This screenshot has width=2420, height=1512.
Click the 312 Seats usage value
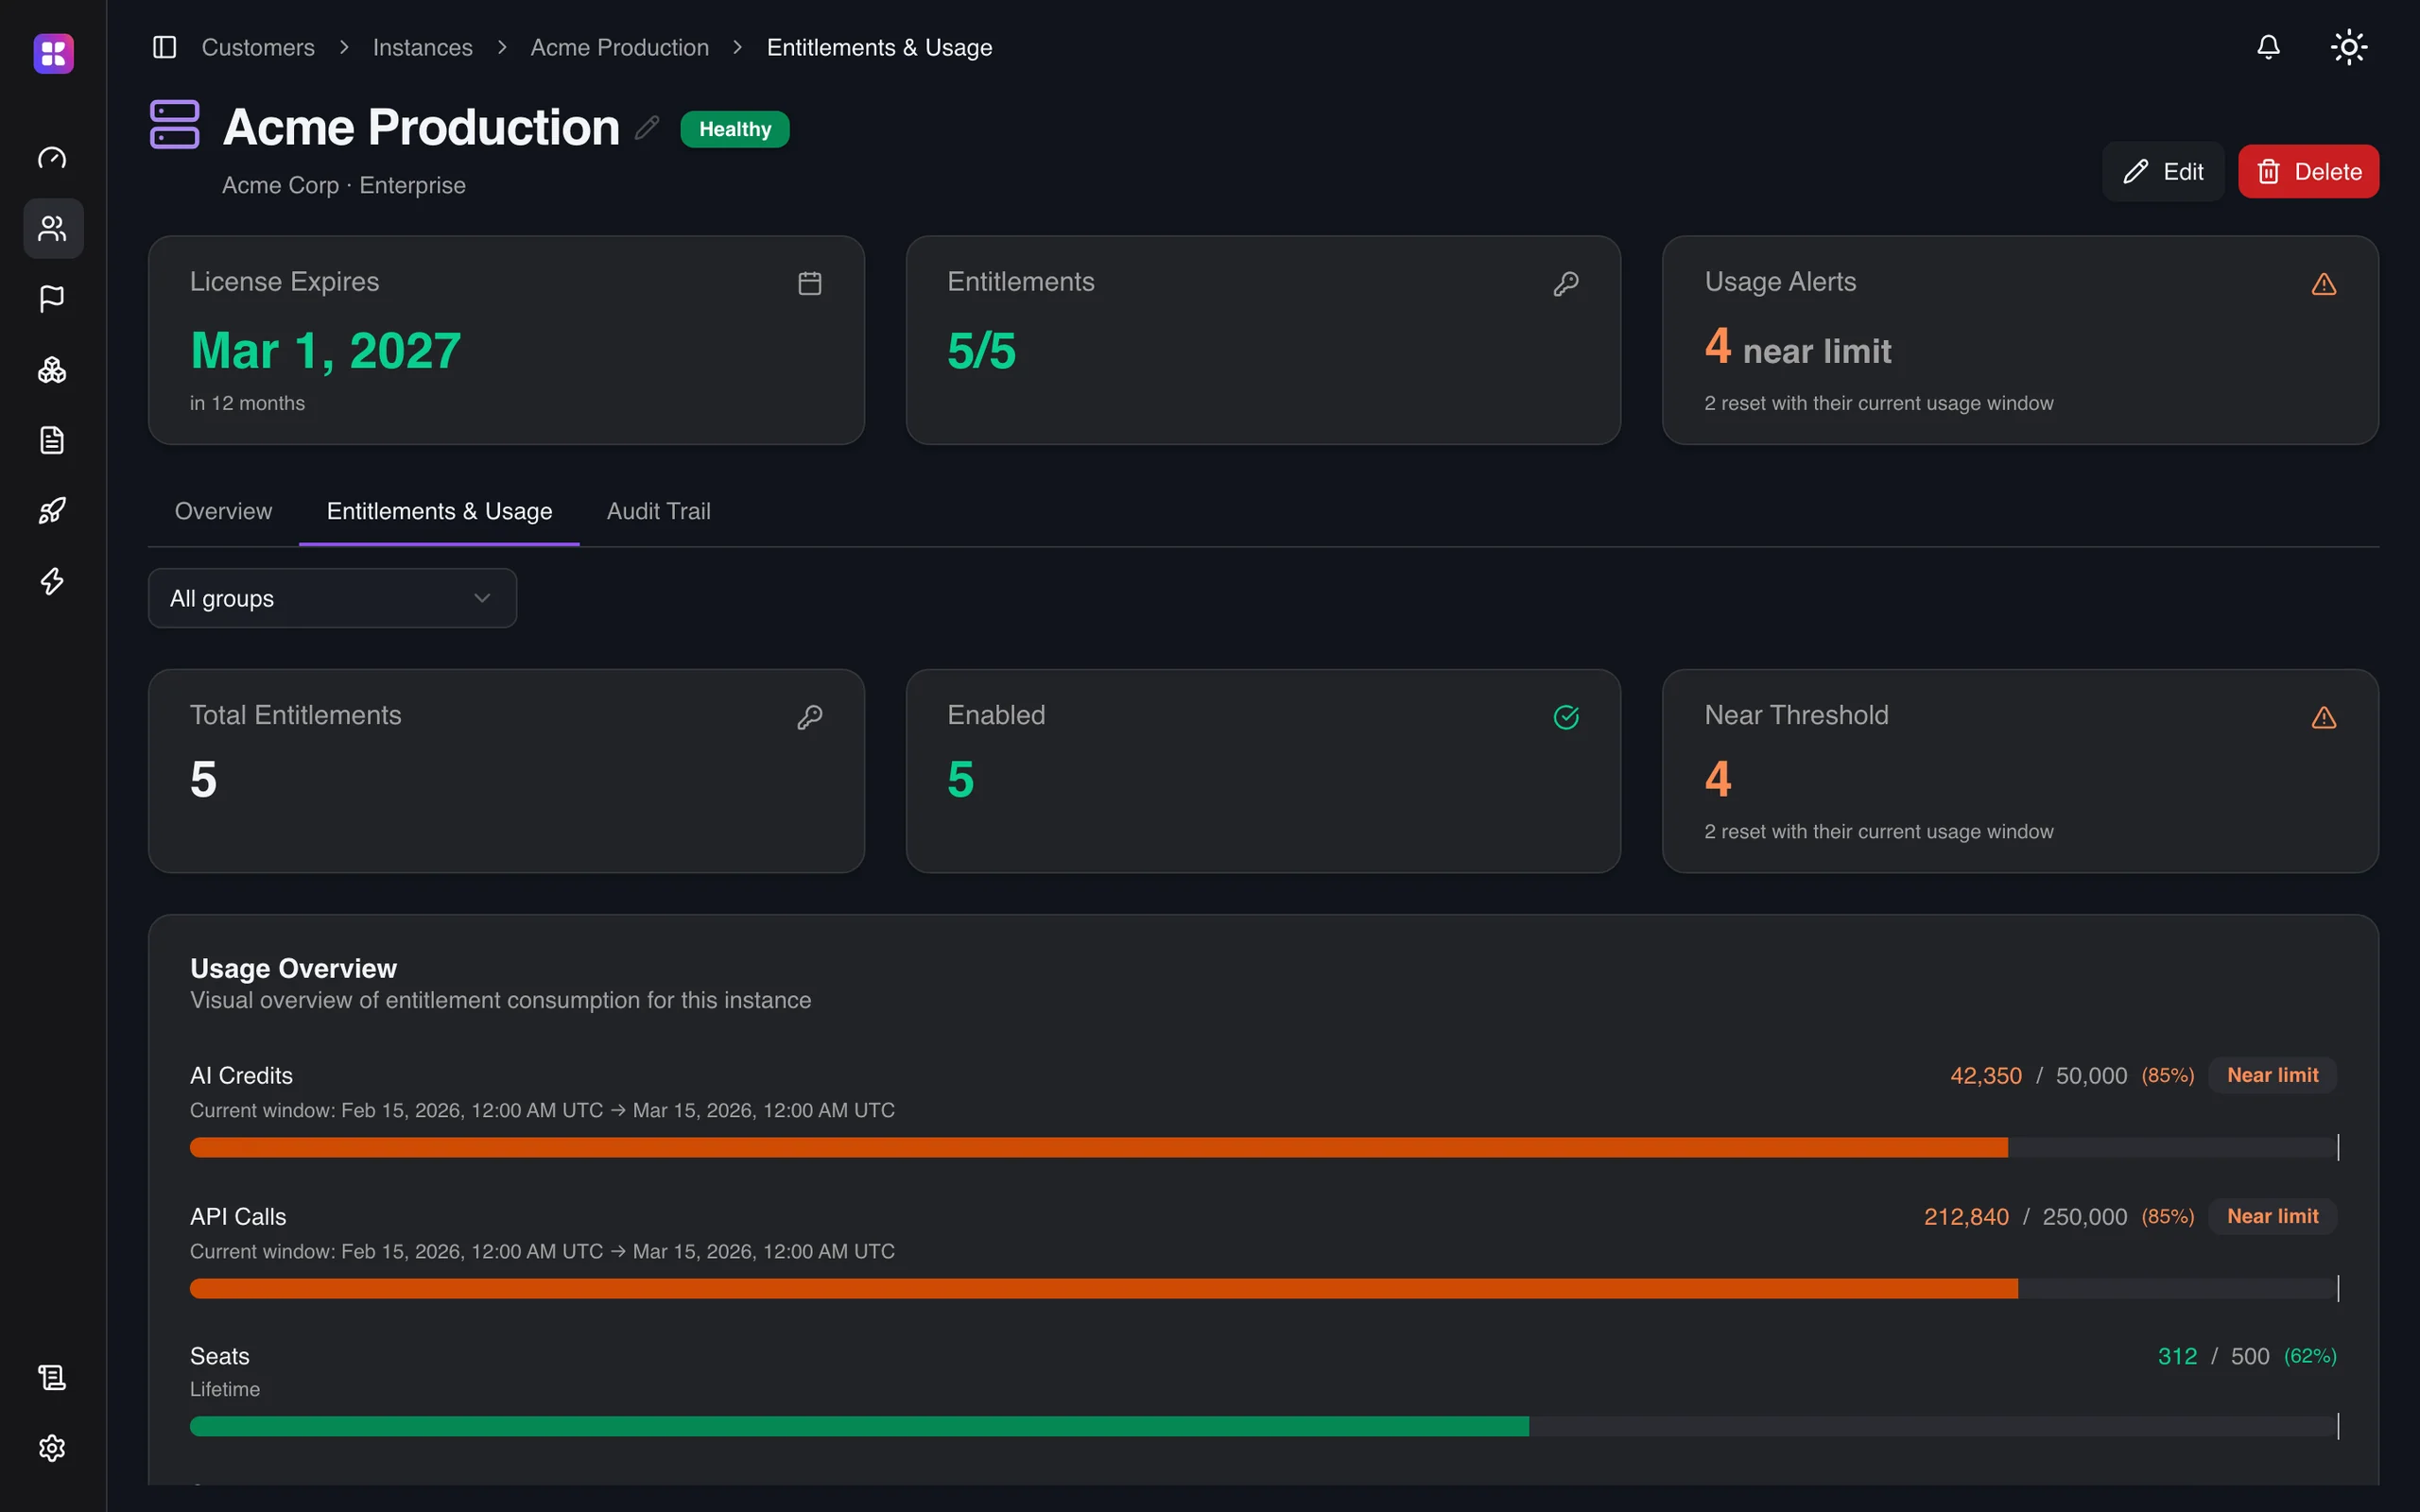tap(2177, 1356)
